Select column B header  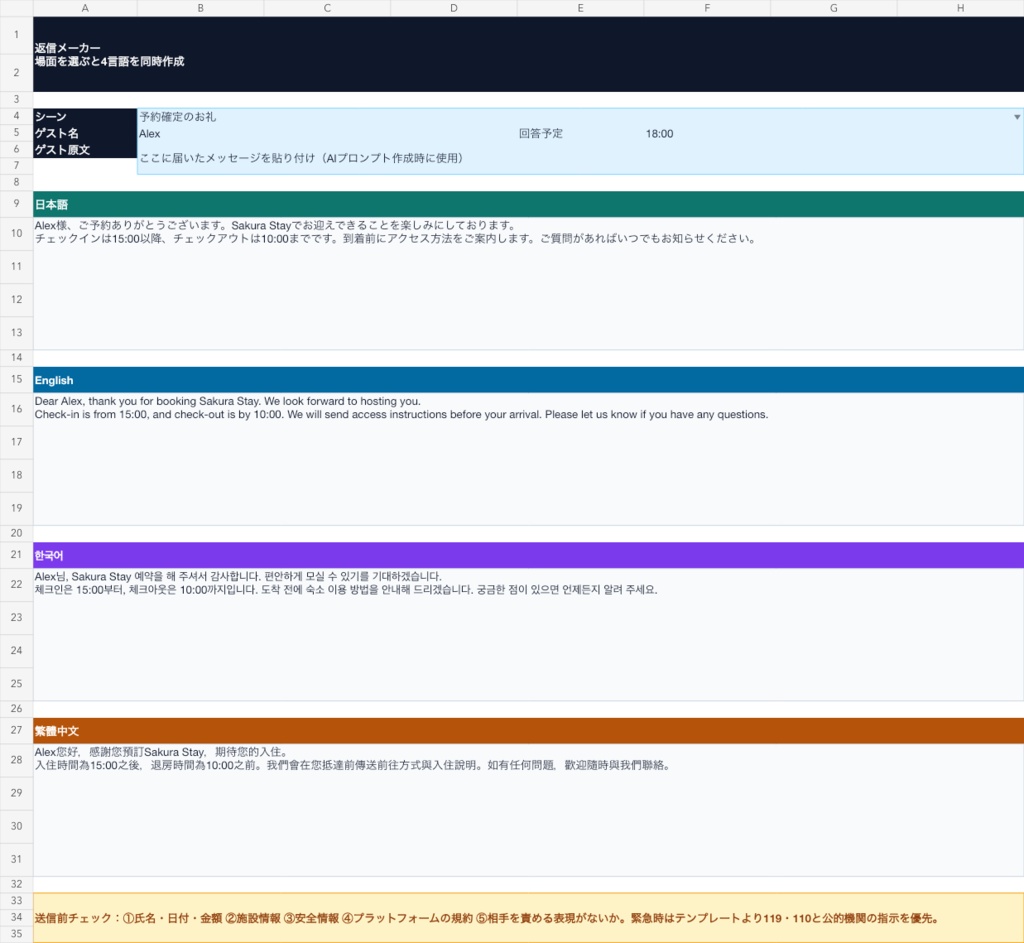pyautogui.click(x=200, y=8)
